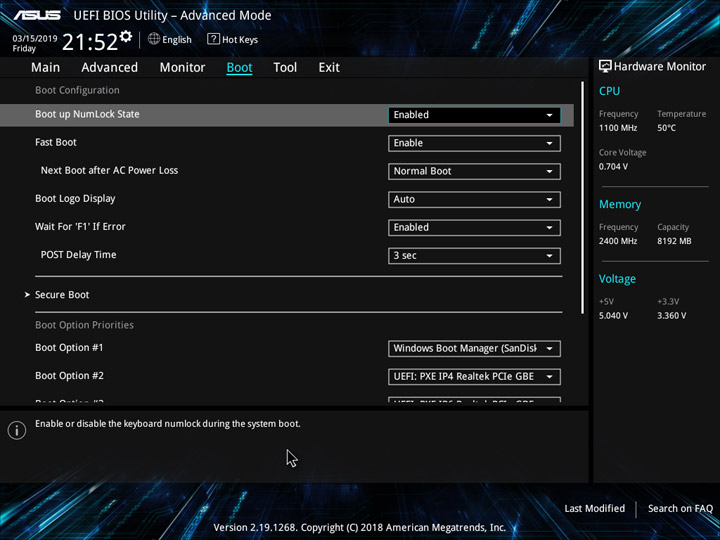Click the Next Boot after AC Power Loss label

[109, 170]
